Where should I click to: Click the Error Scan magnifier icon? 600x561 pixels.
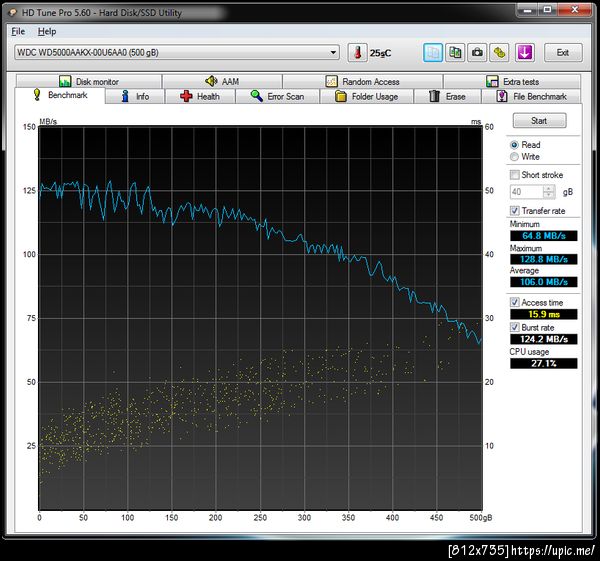click(x=256, y=96)
